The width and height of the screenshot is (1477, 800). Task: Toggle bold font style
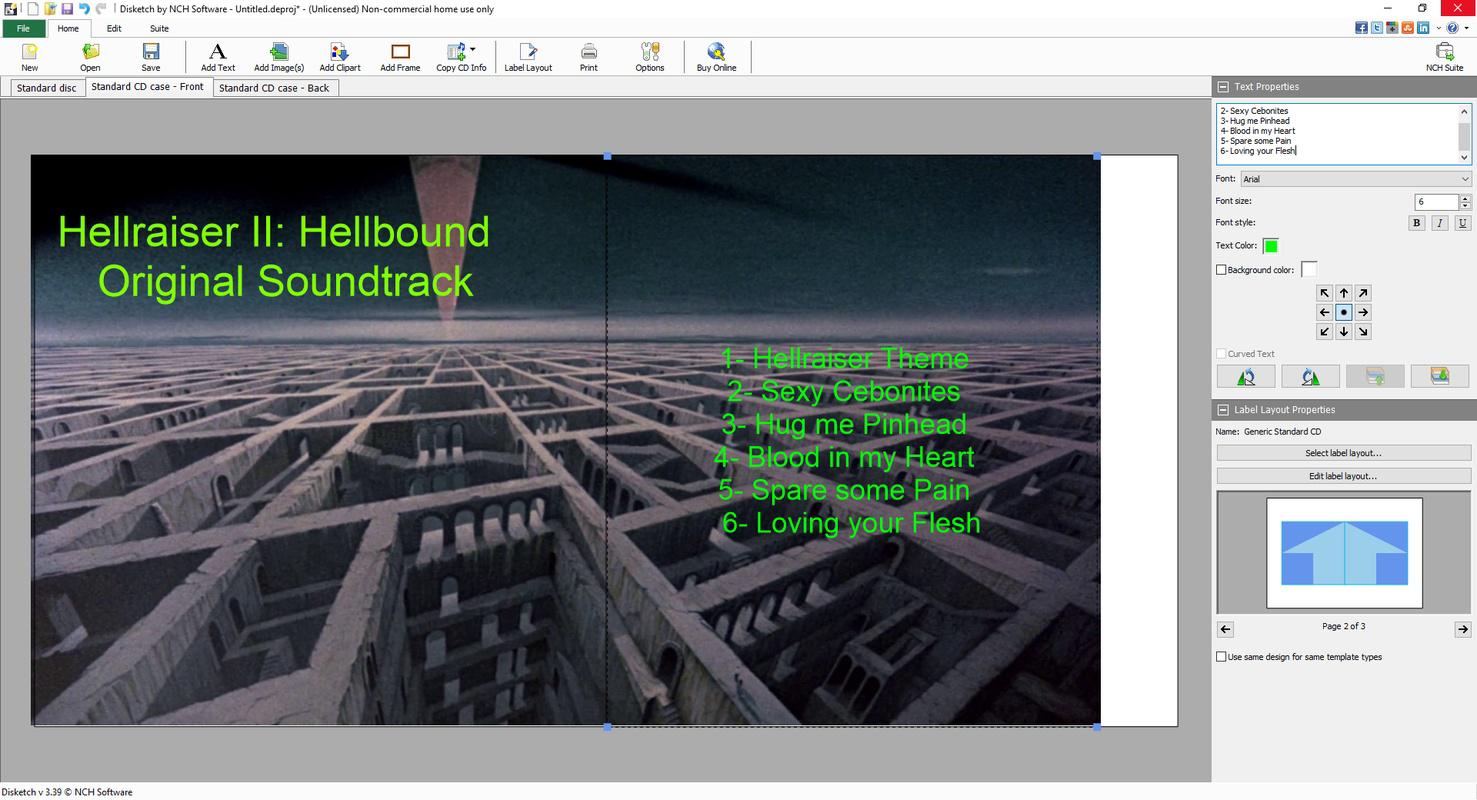1416,223
